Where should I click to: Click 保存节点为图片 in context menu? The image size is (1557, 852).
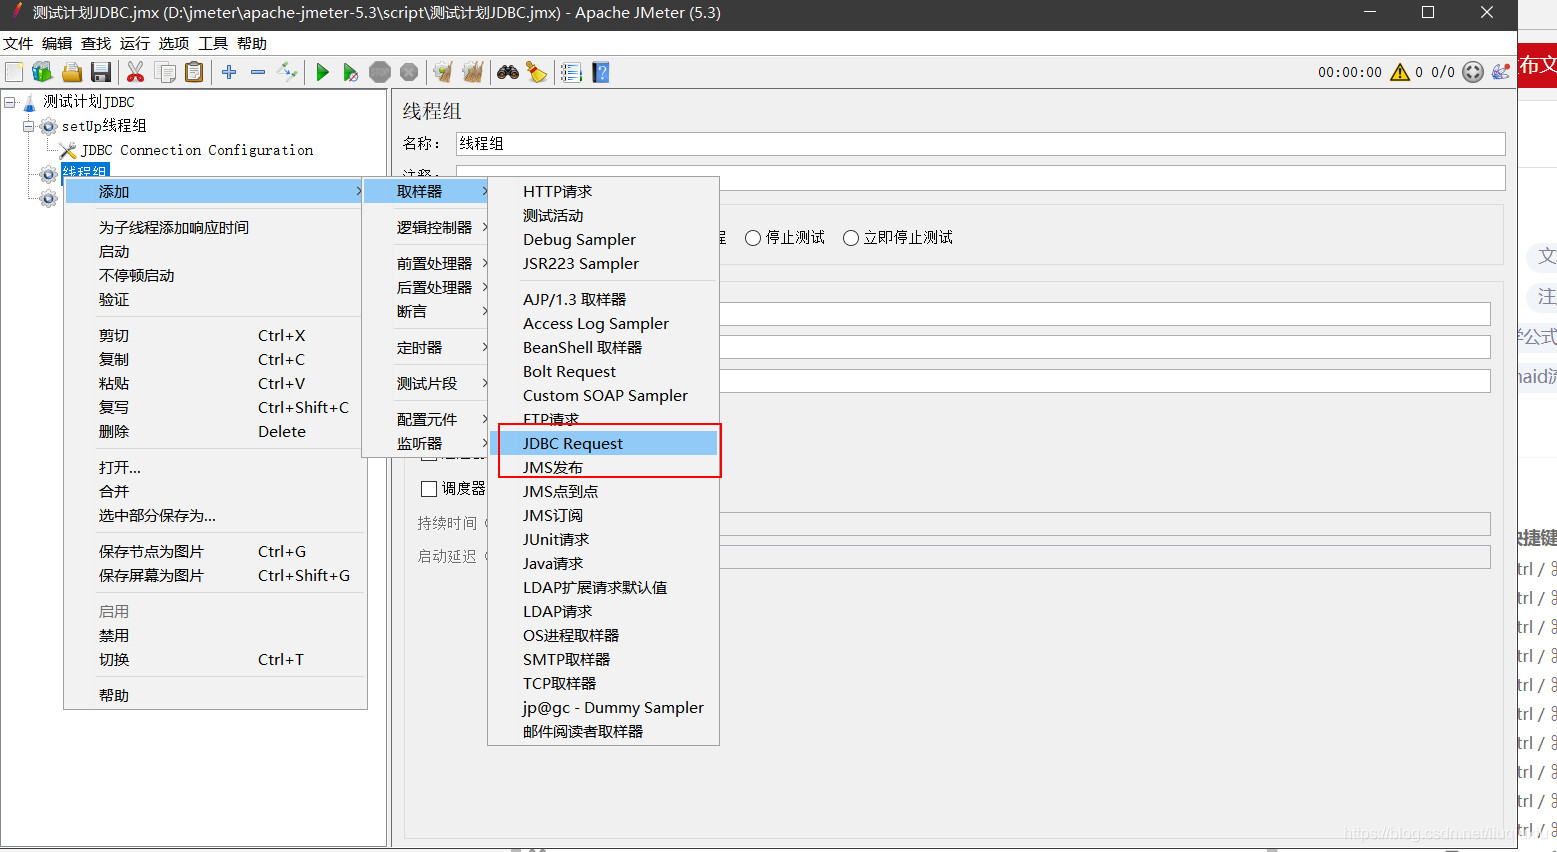tap(215, 551)
